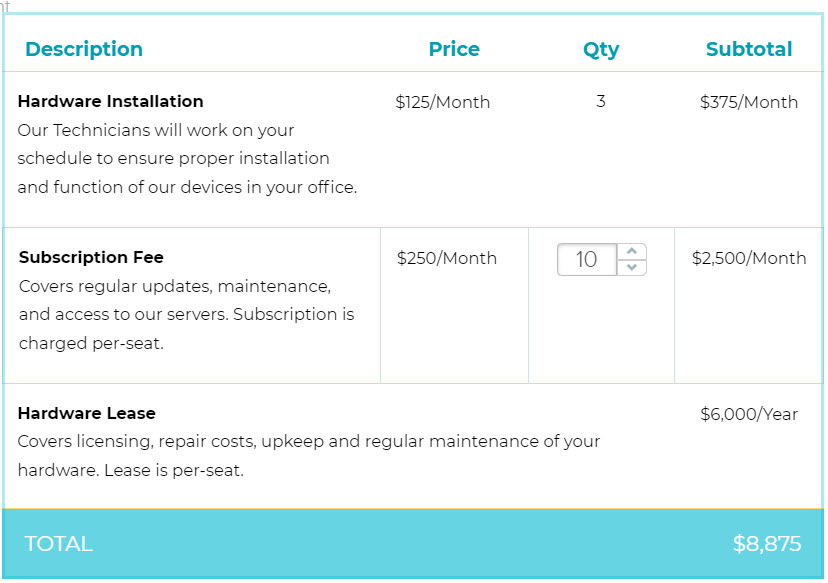The height and width of the screenshot is (583, 828).
Task: Select the $375/Month subtotal value
Action: pyautogui.click(x=749, y=102)
